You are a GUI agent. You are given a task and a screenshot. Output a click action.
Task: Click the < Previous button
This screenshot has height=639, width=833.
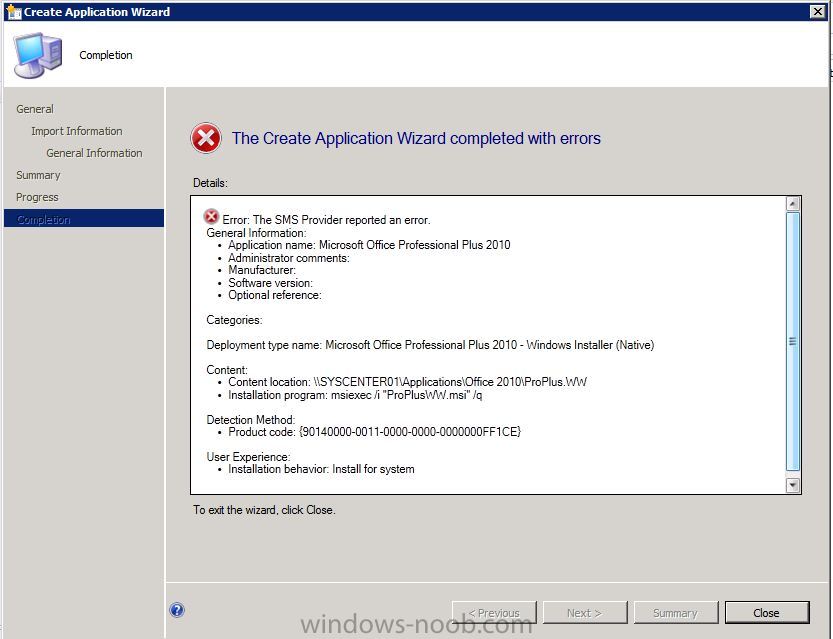point(494,612)
